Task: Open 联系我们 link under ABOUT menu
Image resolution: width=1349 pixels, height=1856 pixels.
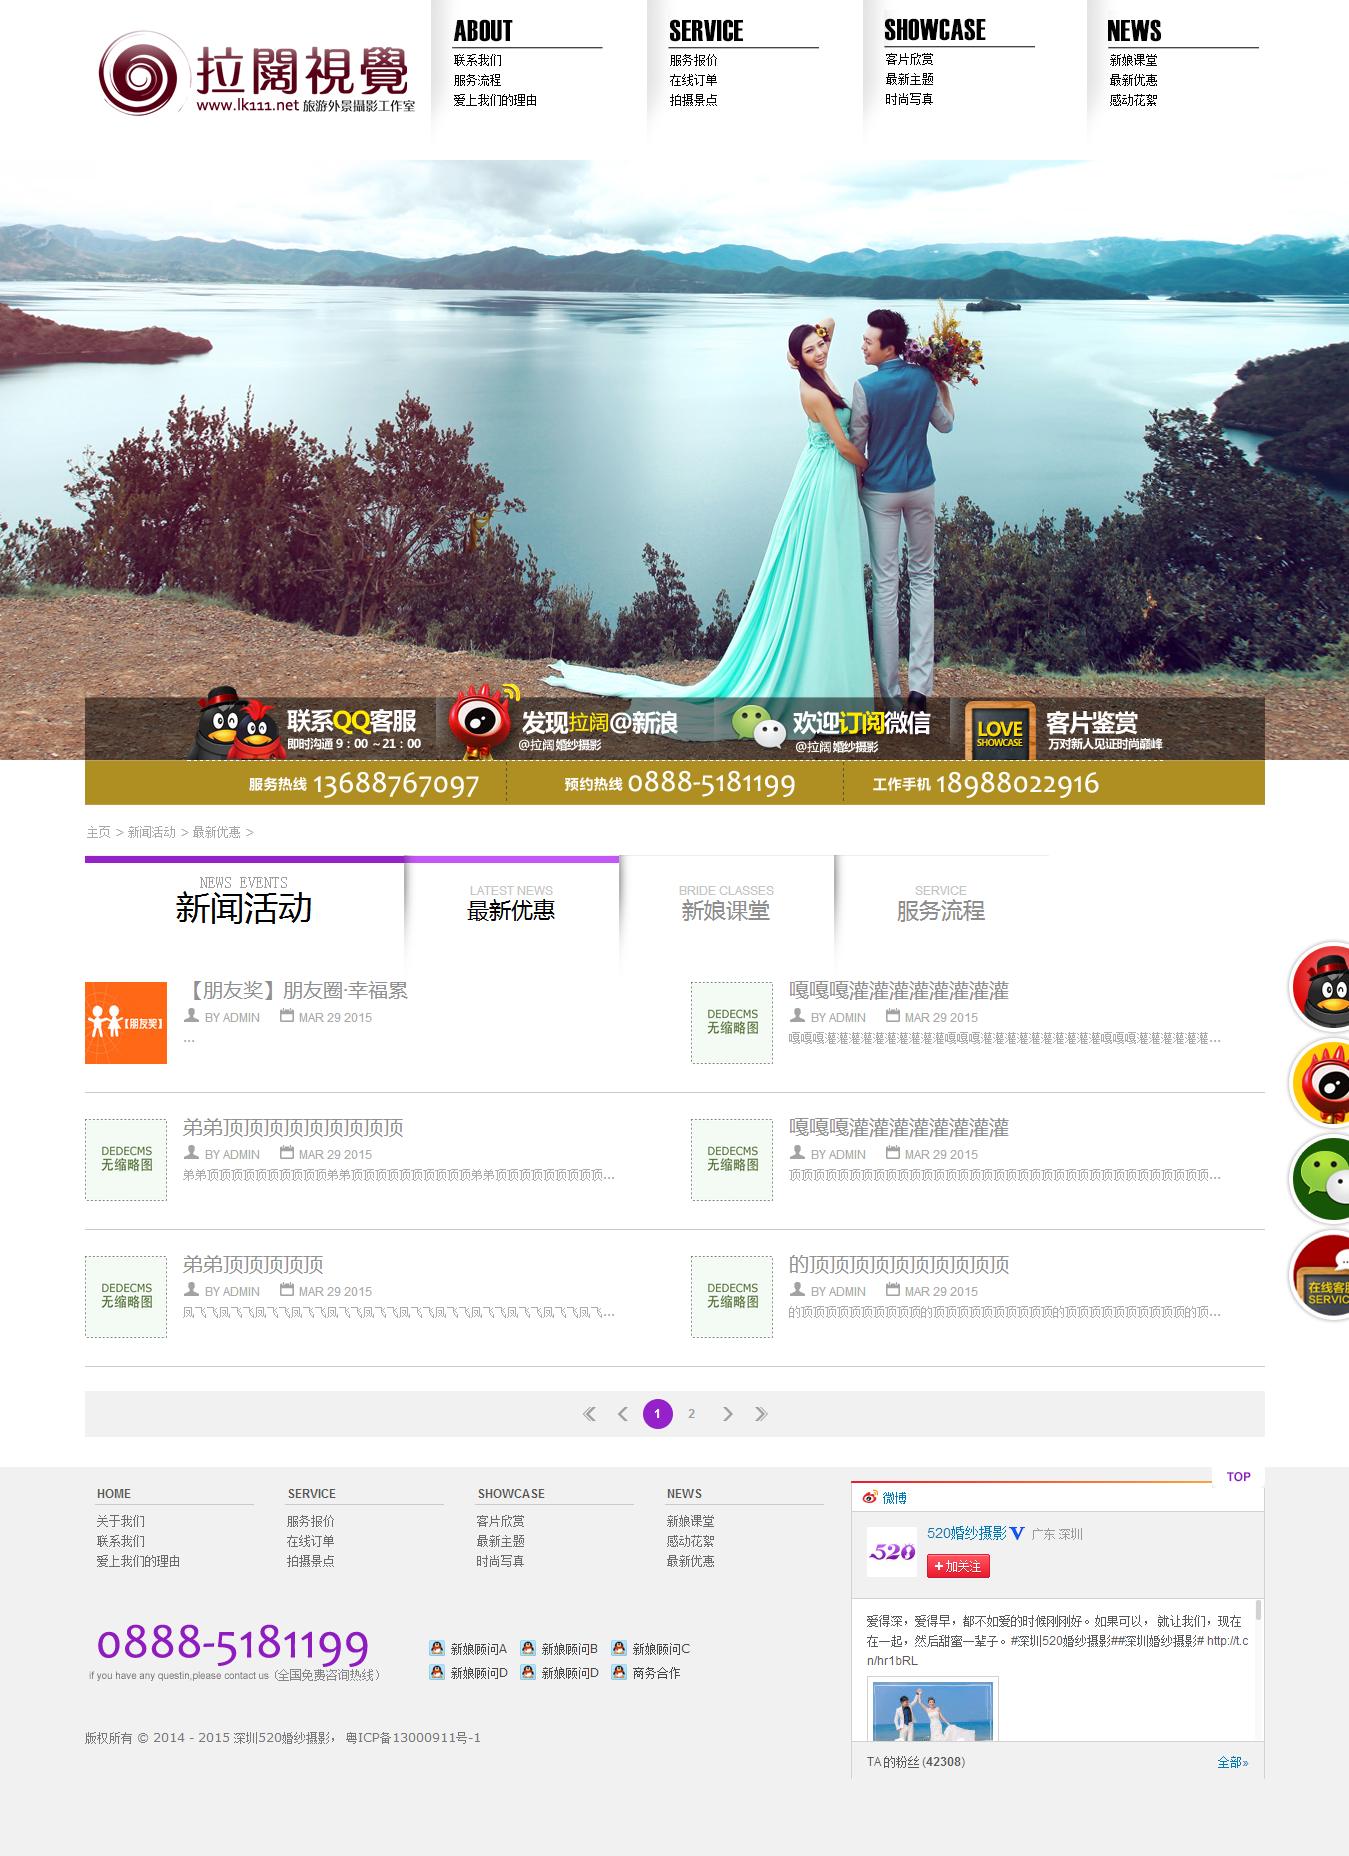Action: 478,60
